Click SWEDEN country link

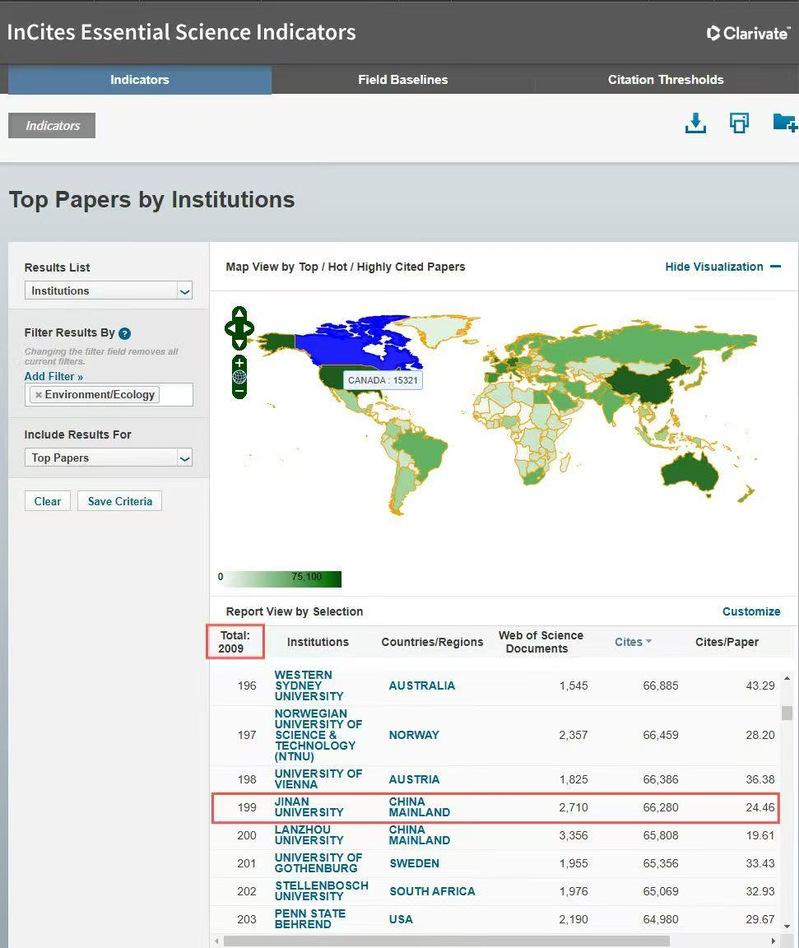(x=414, y=863)
